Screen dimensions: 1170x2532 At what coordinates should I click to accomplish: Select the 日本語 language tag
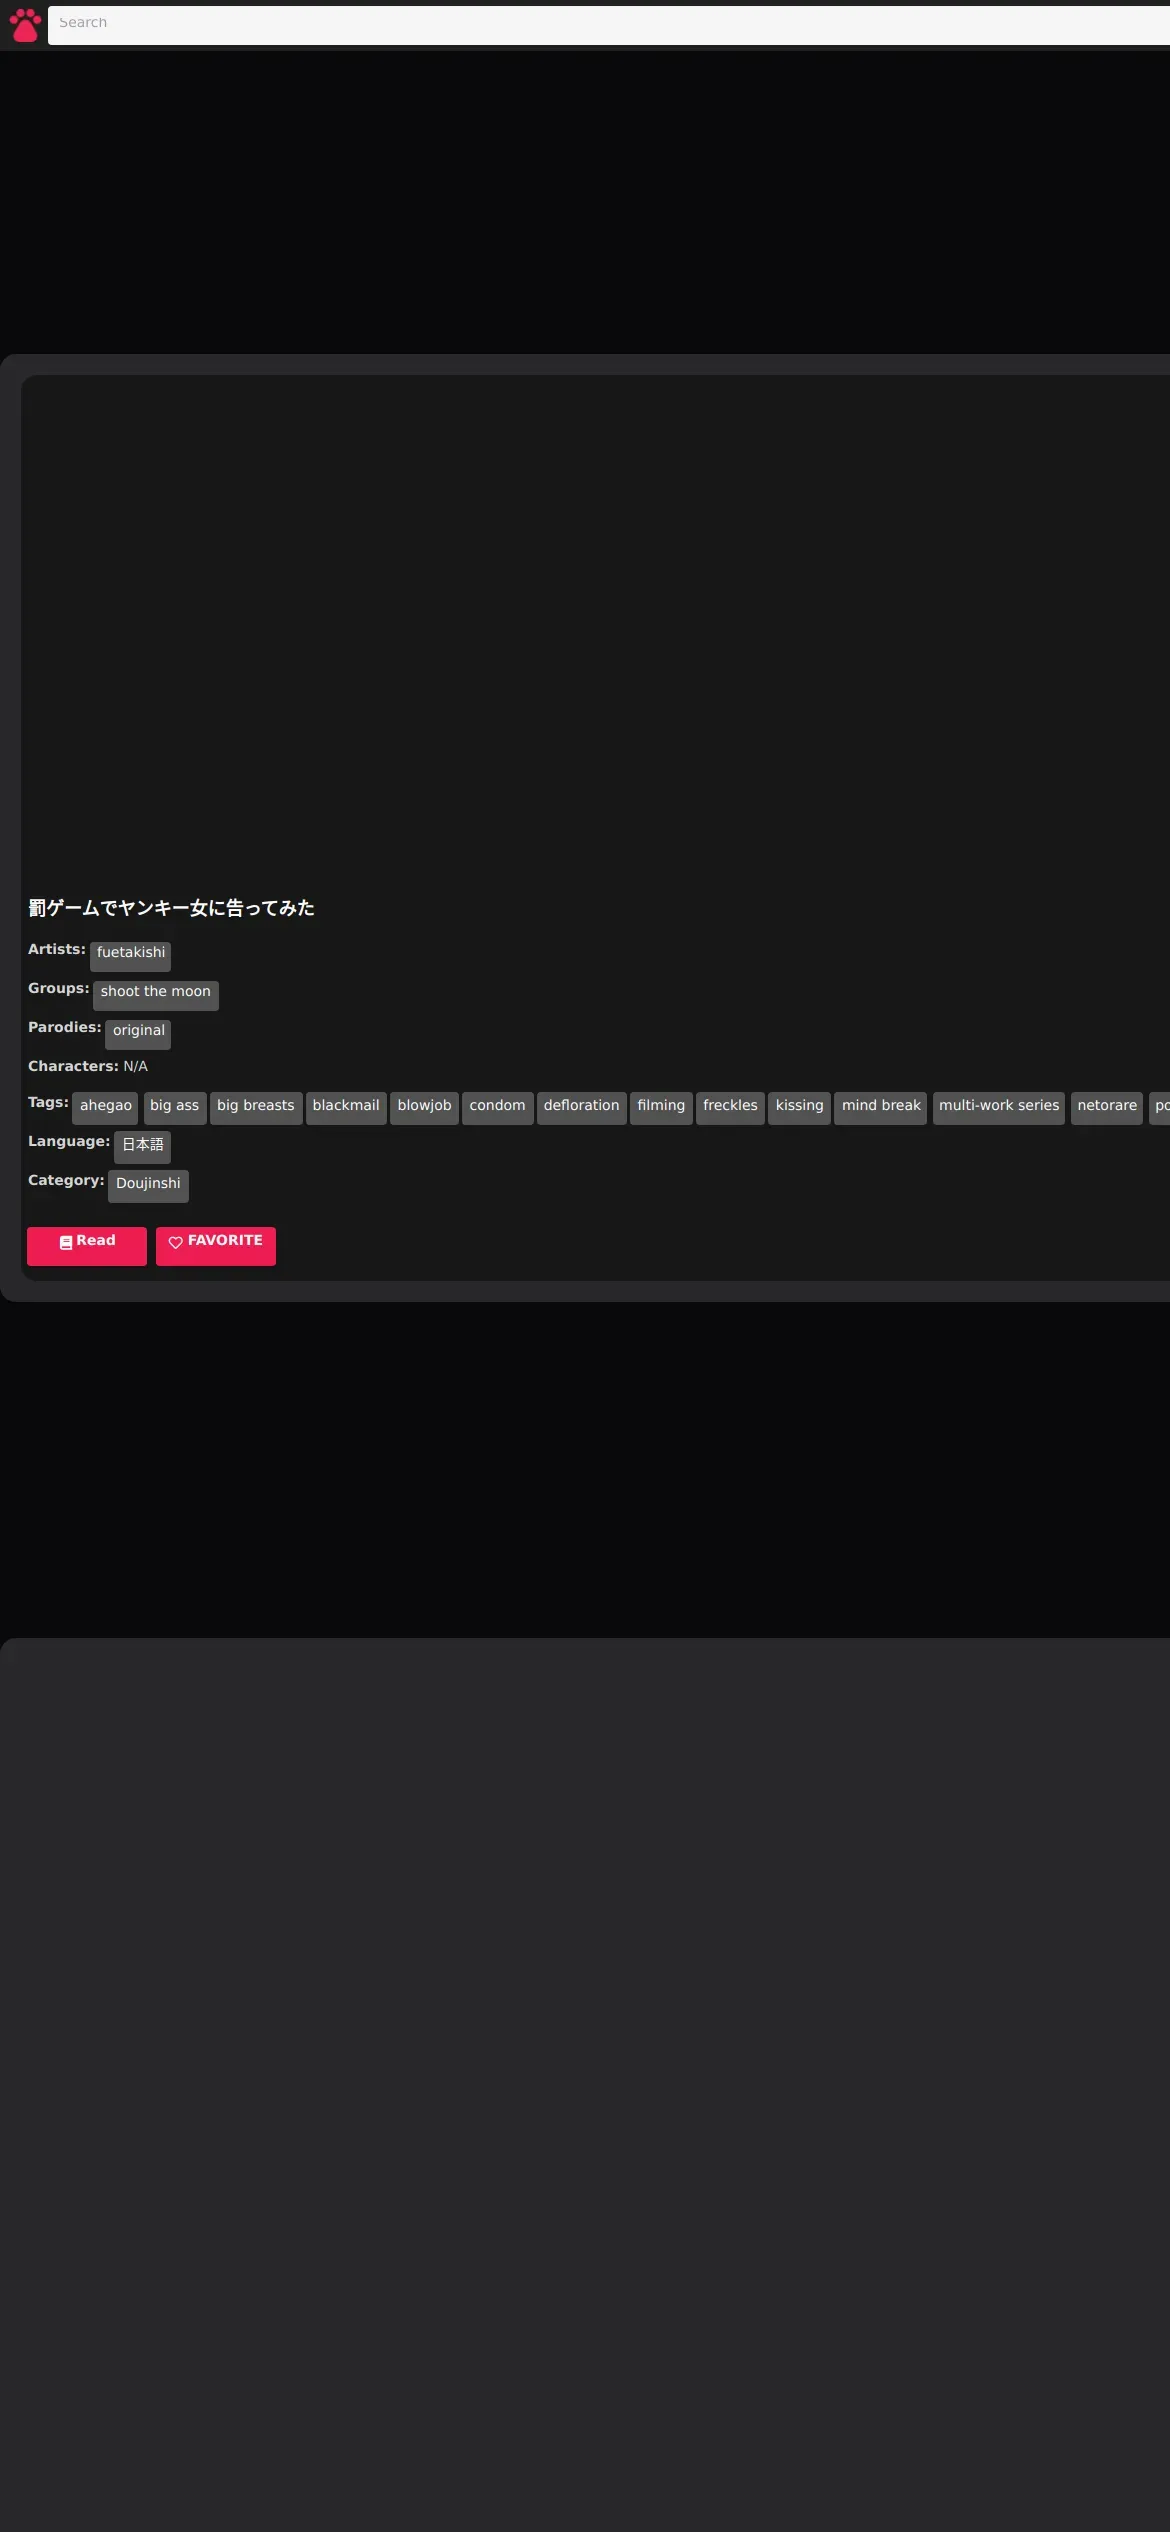[x=142, y=1147]
